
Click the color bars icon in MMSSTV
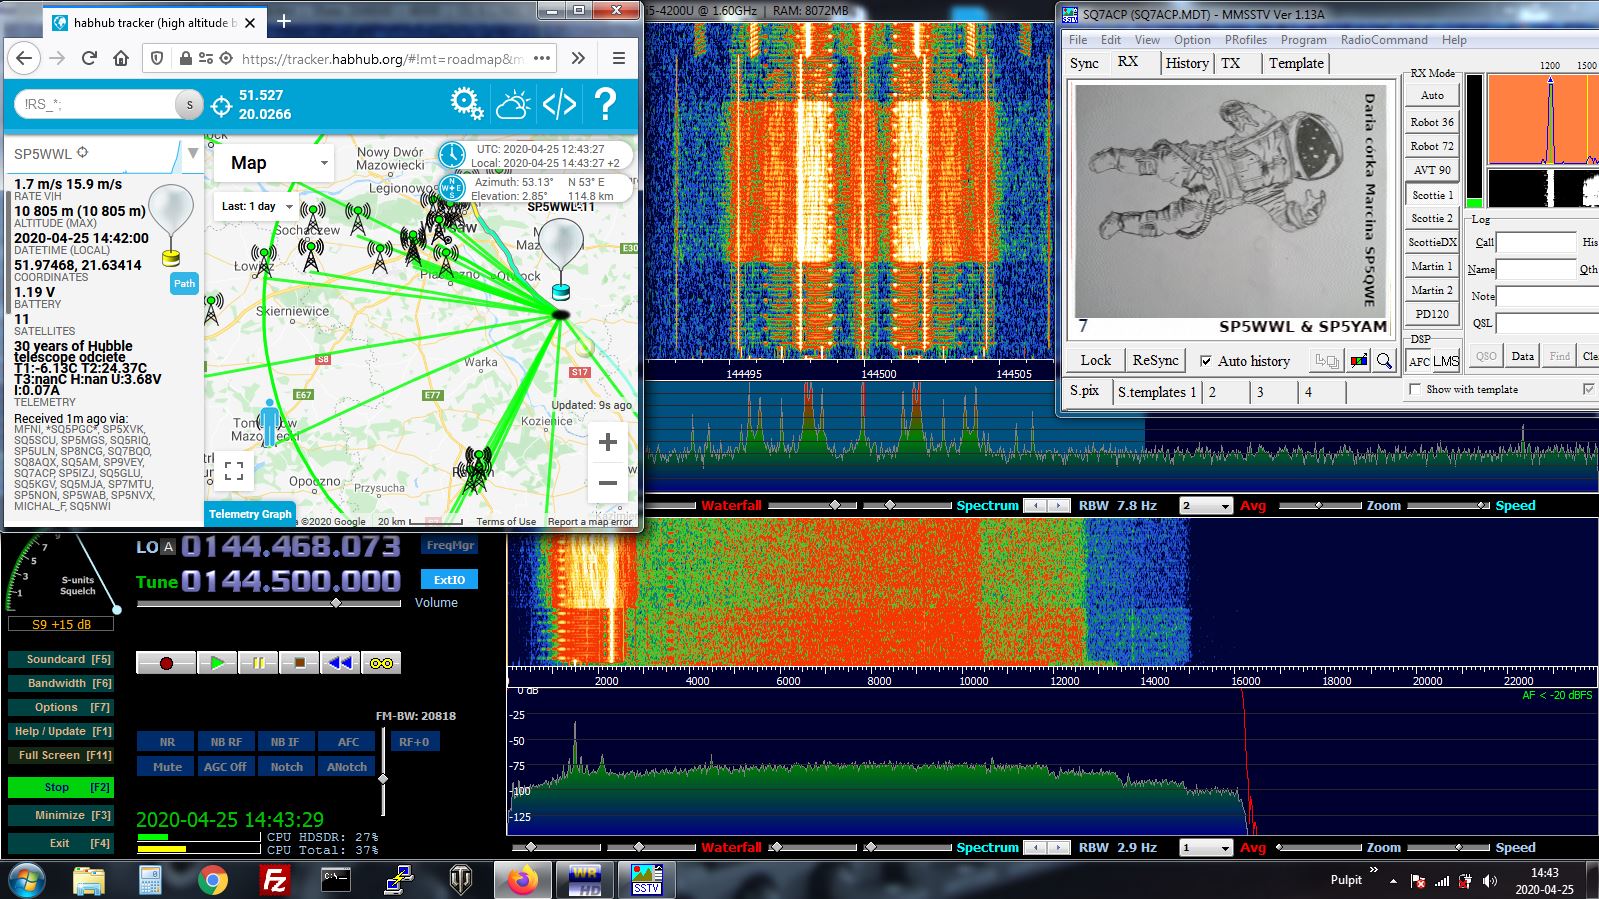(x=1358, y=361)
